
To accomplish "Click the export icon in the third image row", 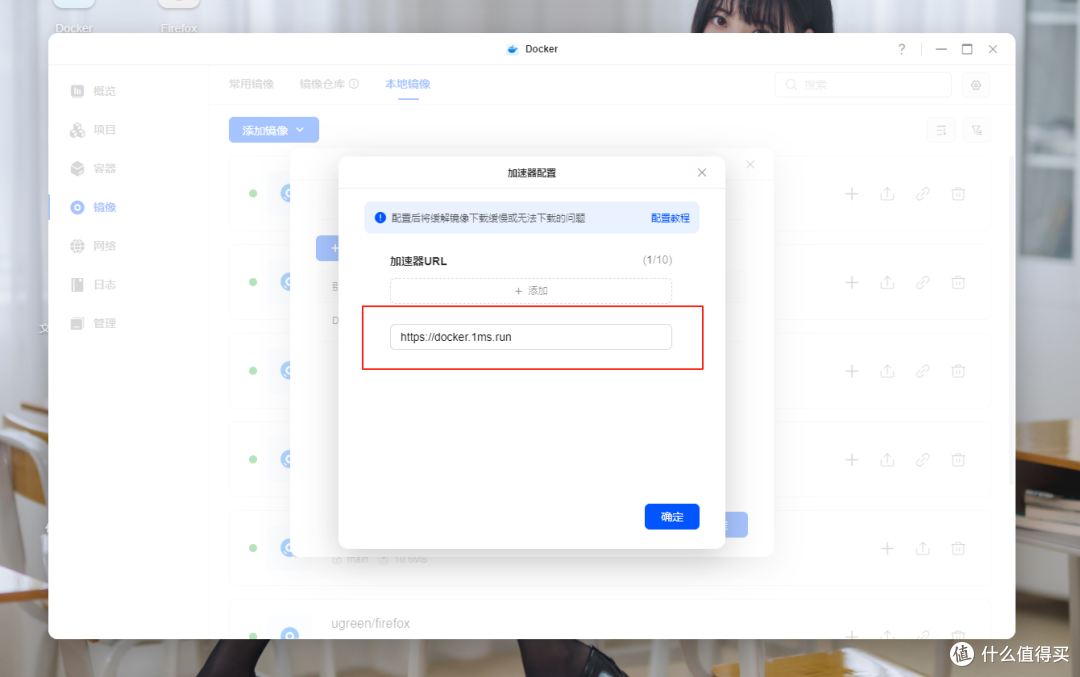I will 887,371.
